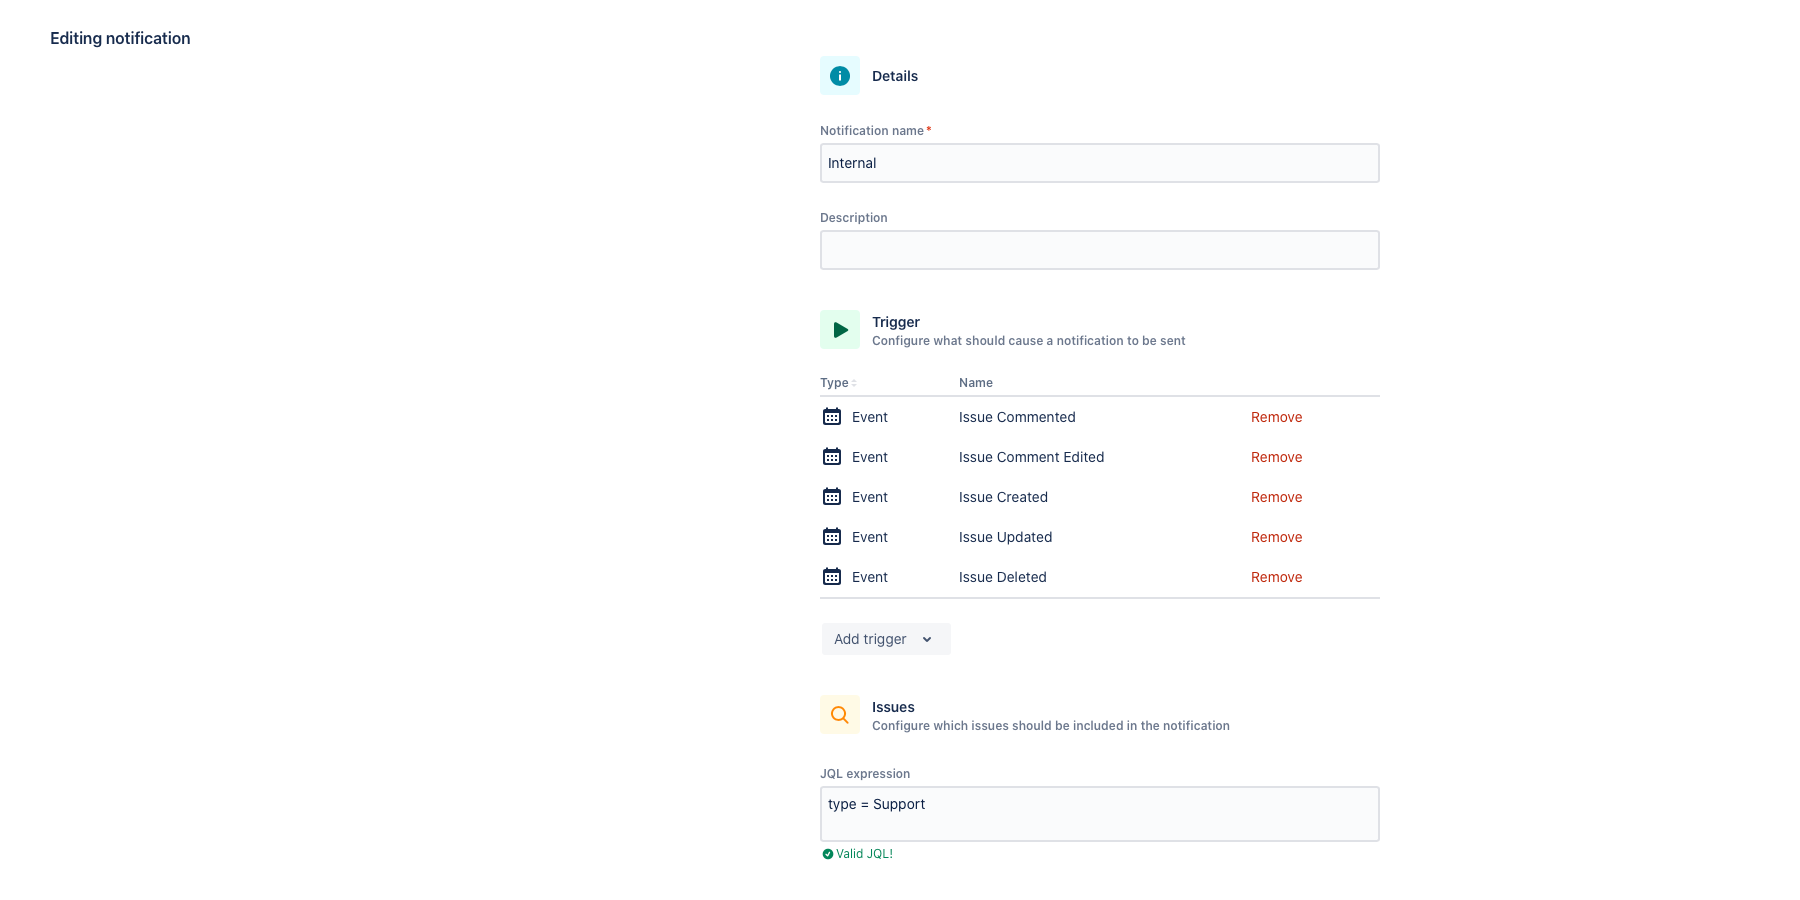Click calendar icon beside Issue Commented
This screenshot has width=1800, height=900.
(x=832, y=417)
